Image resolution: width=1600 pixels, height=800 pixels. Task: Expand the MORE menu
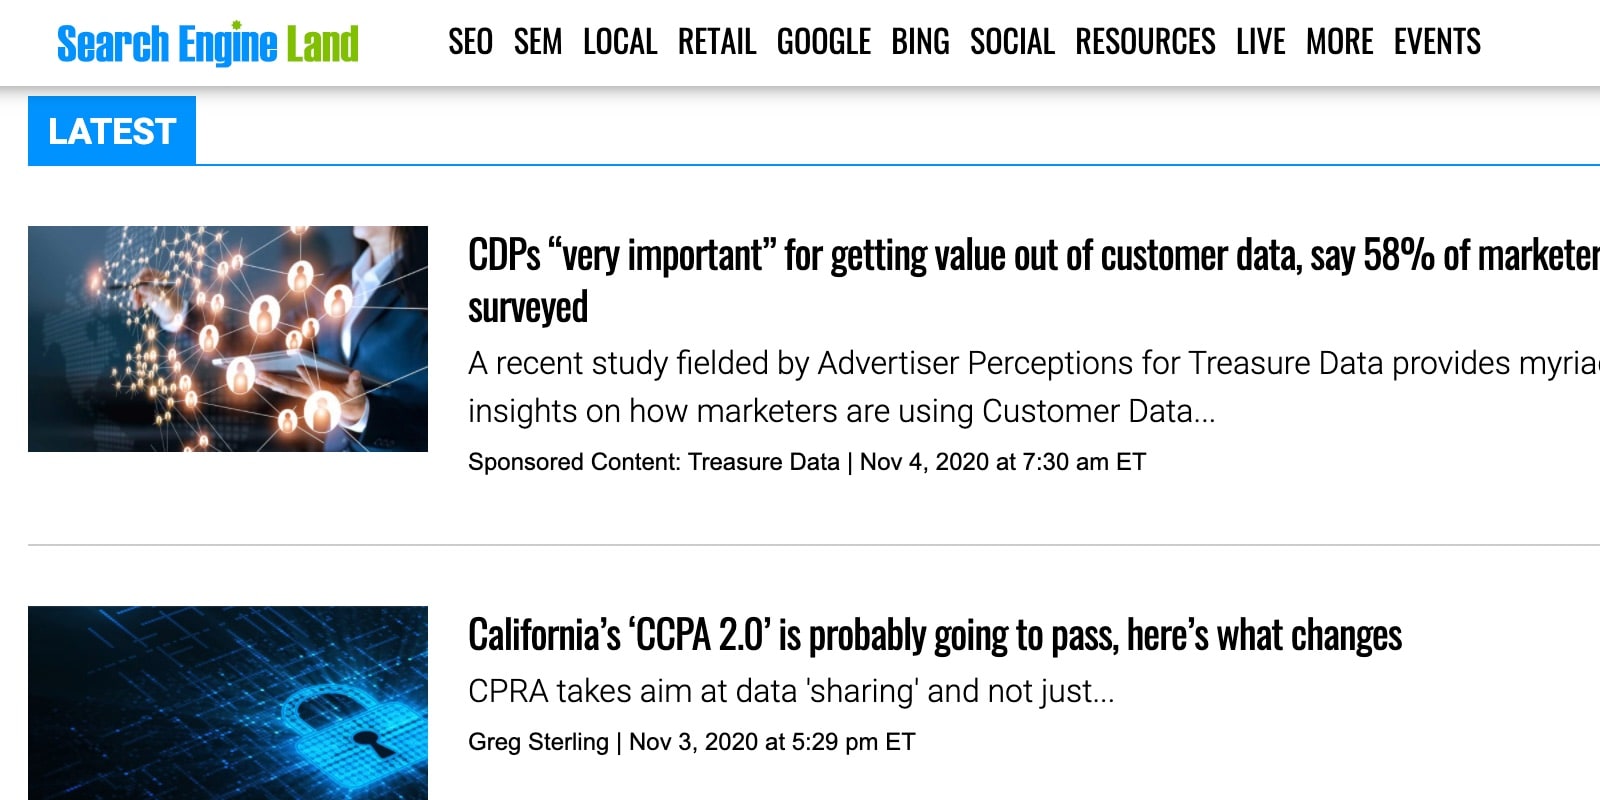click(1340, 42)
